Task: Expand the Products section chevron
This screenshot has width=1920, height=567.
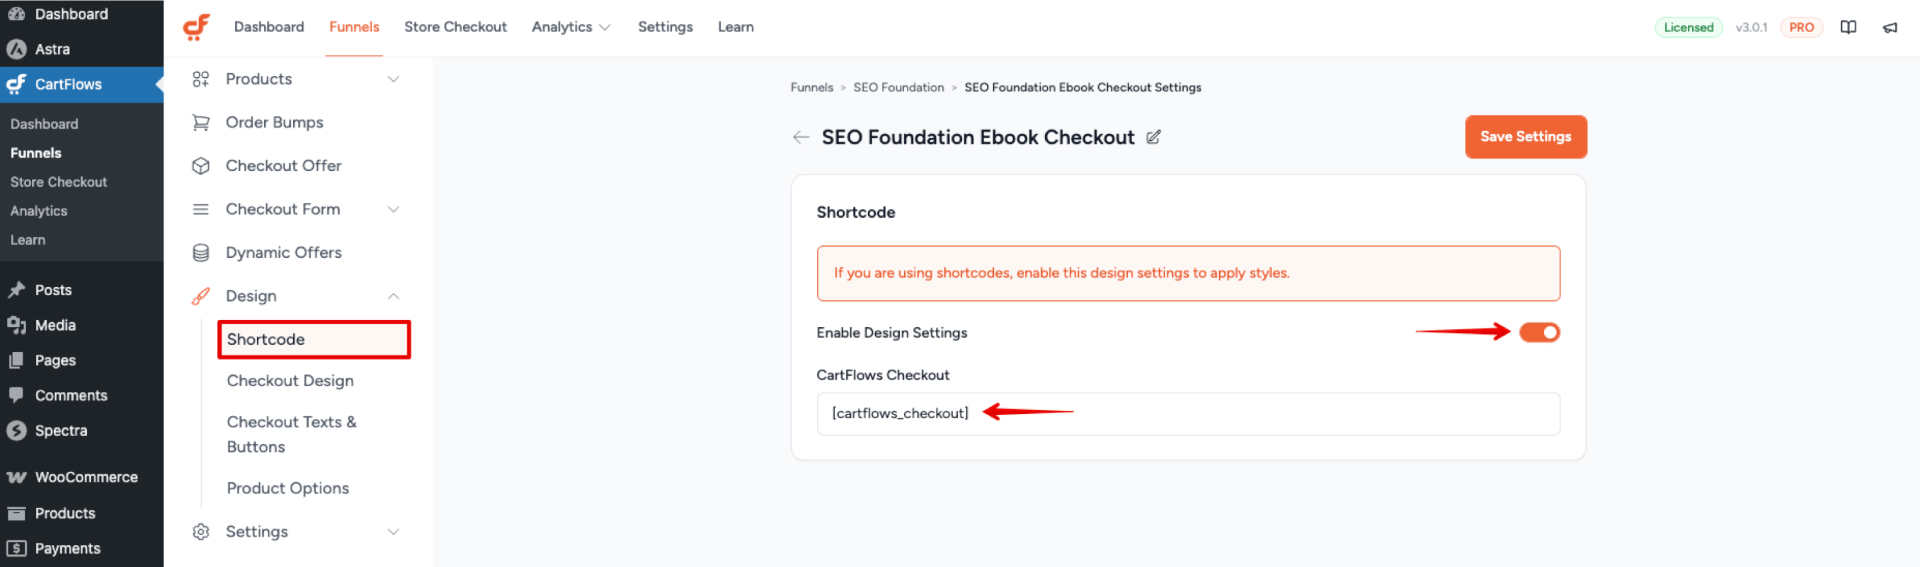Action: 394,79
